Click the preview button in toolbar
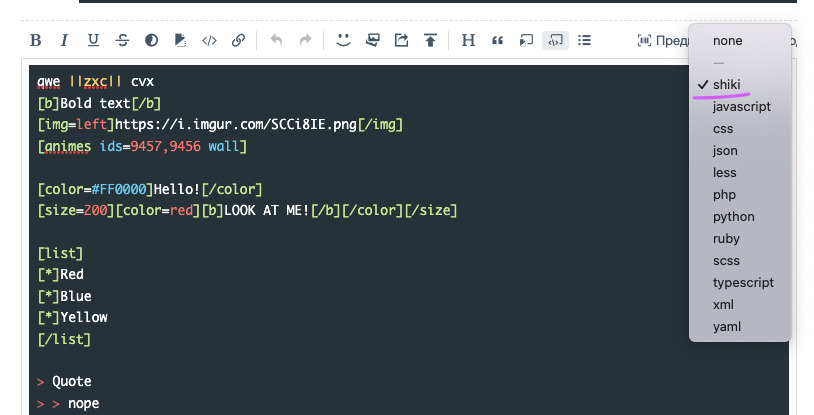The height and width of the screenshot is (415, 814). pos(660,41)
